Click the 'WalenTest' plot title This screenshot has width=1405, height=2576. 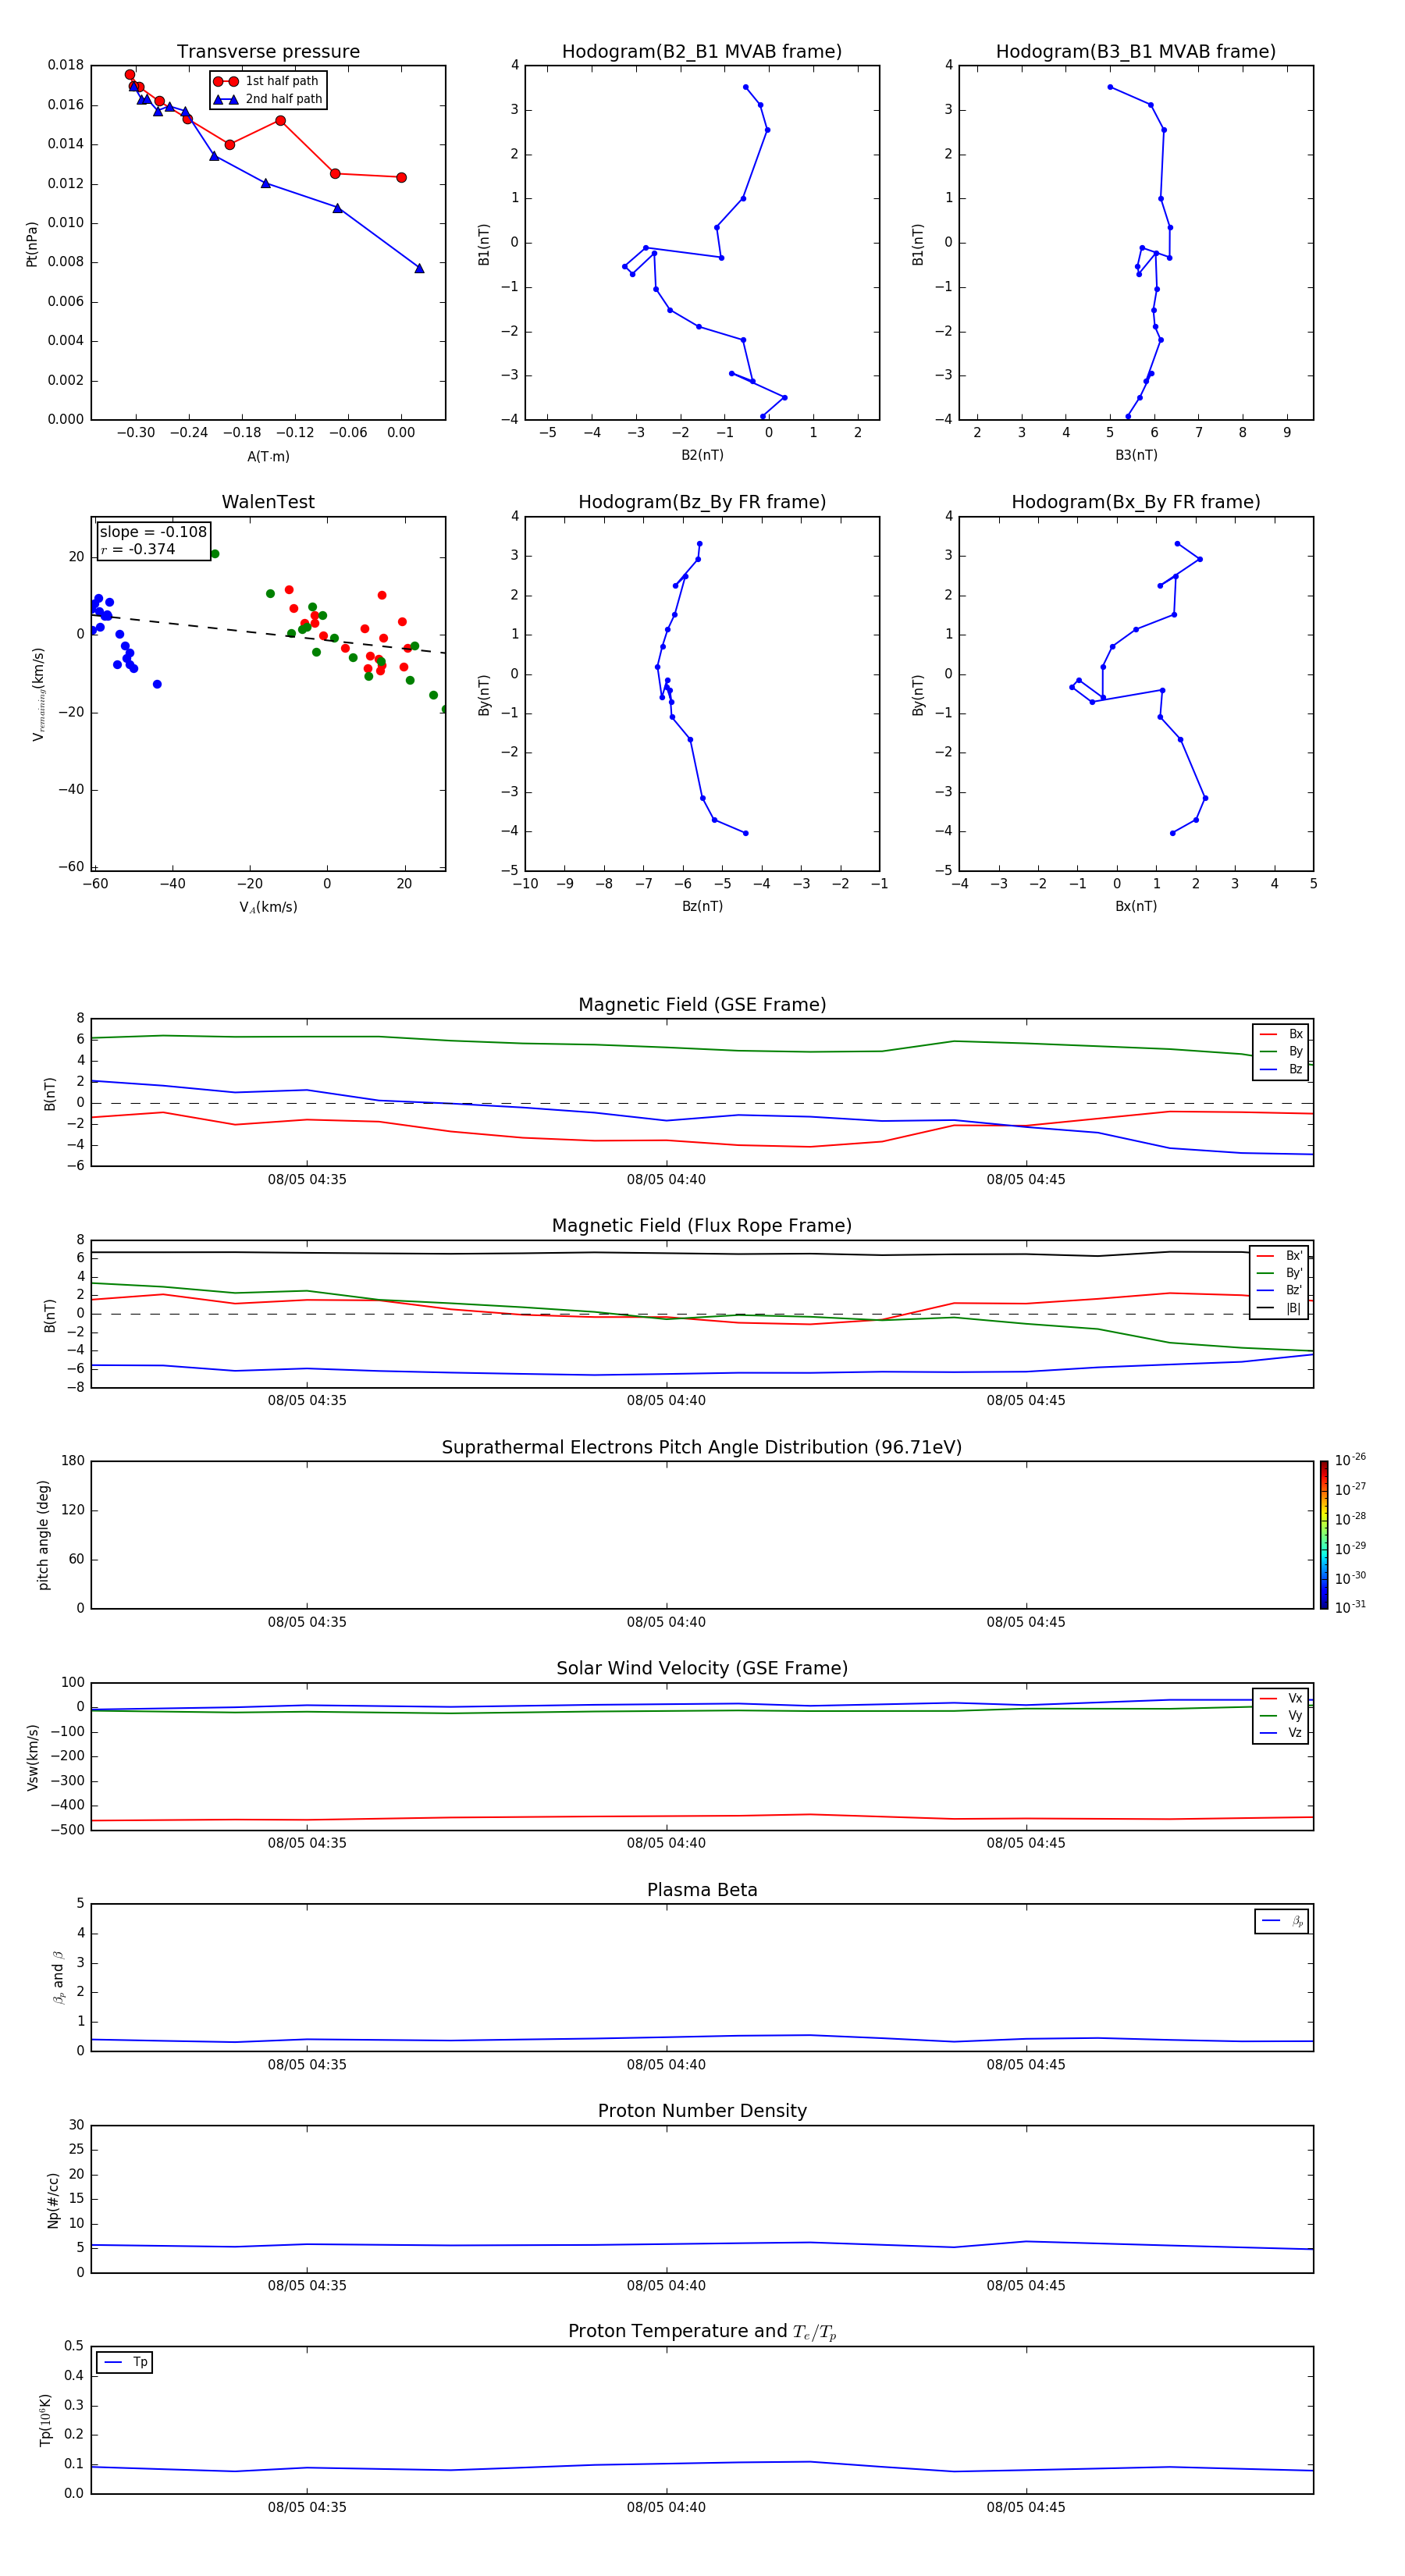(268, 502)
